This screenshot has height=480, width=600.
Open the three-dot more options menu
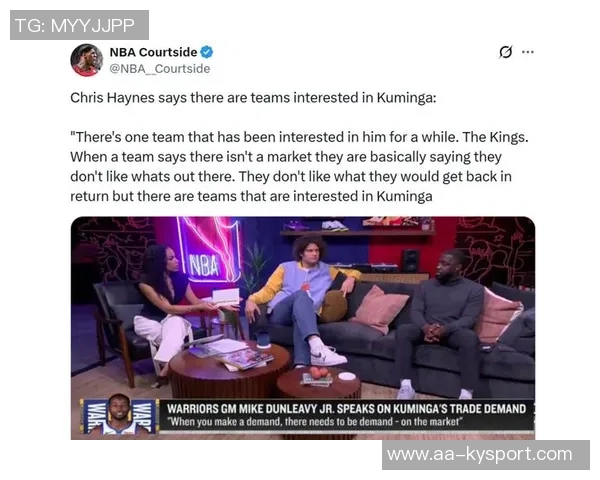(528, 52)
